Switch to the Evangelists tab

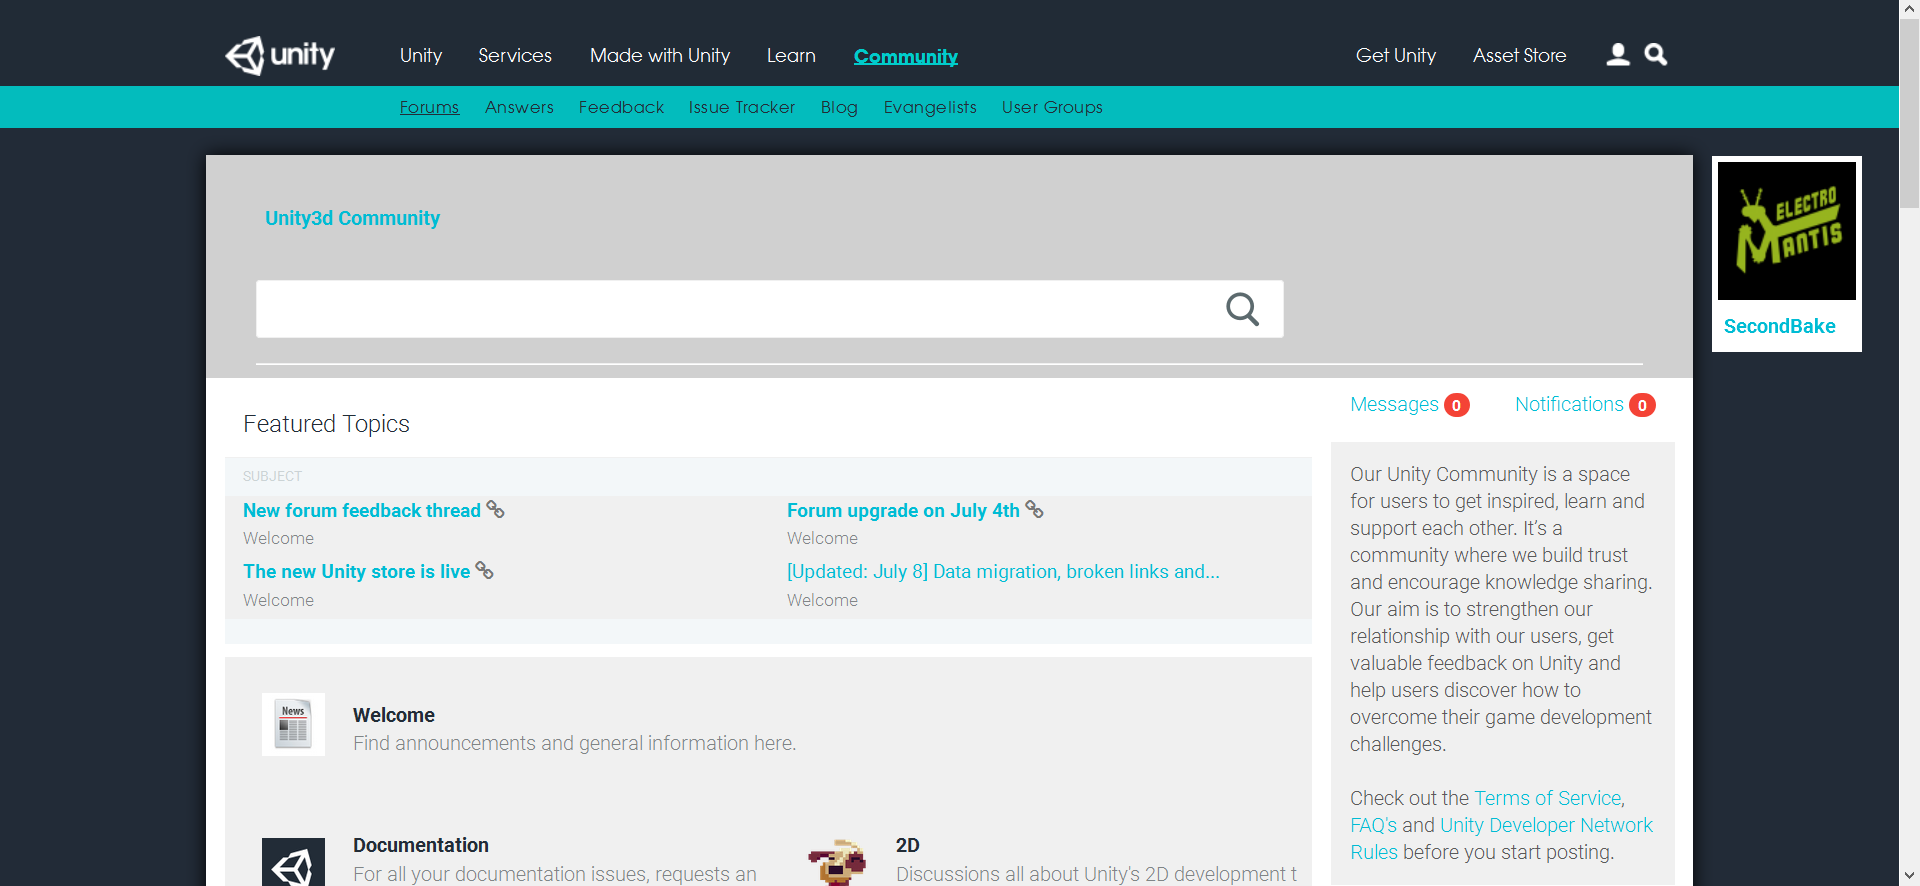coord(930,107)
